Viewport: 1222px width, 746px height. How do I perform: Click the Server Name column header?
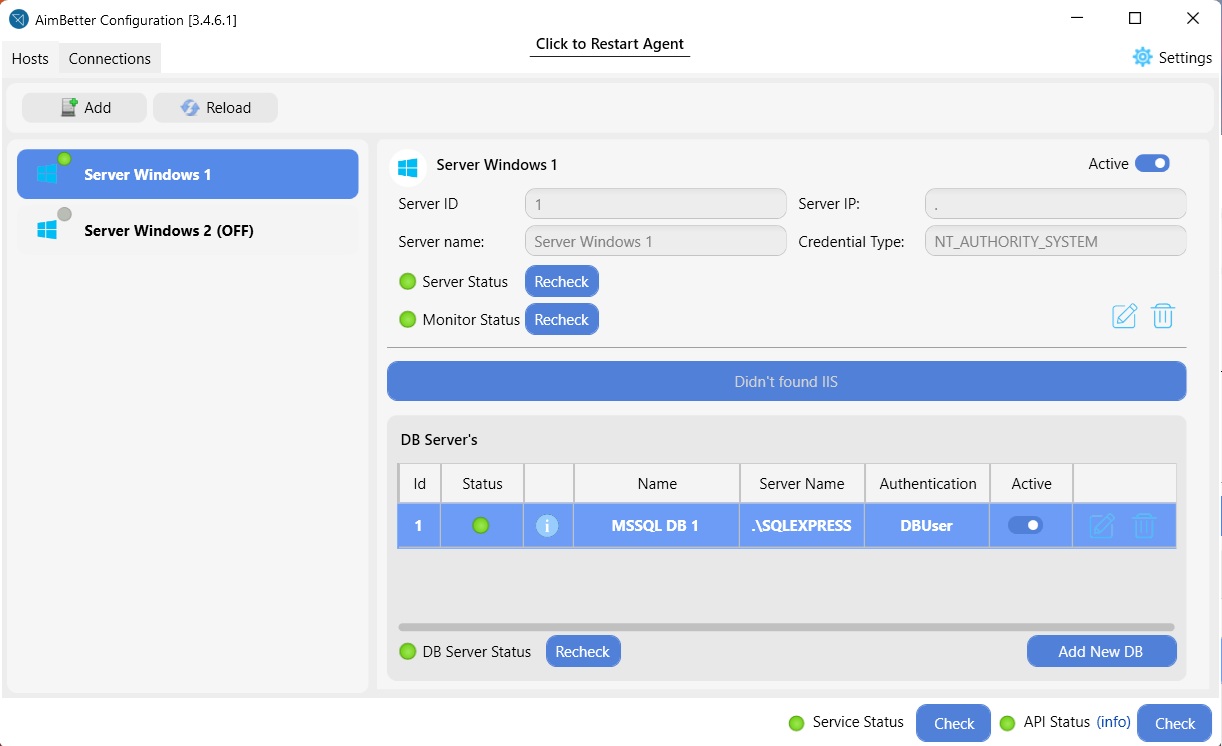[802, 484]
